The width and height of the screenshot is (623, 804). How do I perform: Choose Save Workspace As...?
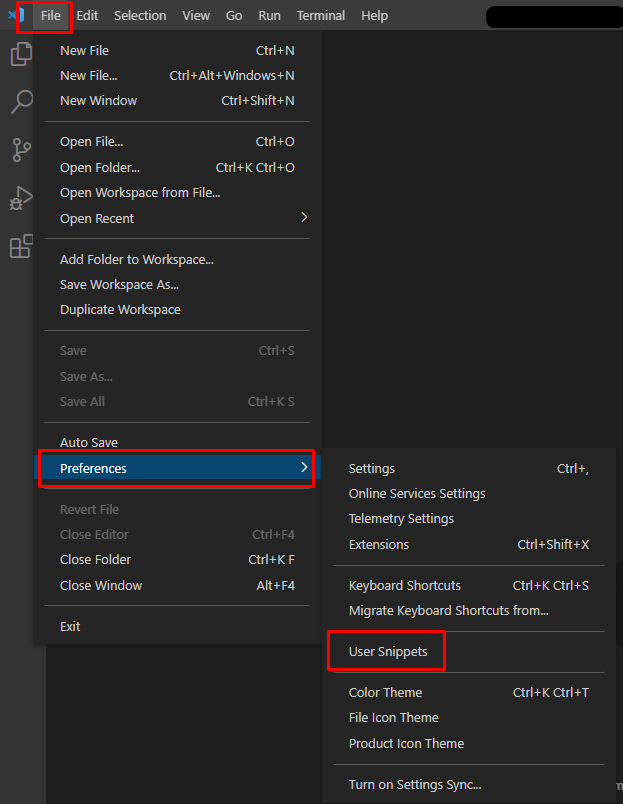click(x=177, y=285)
